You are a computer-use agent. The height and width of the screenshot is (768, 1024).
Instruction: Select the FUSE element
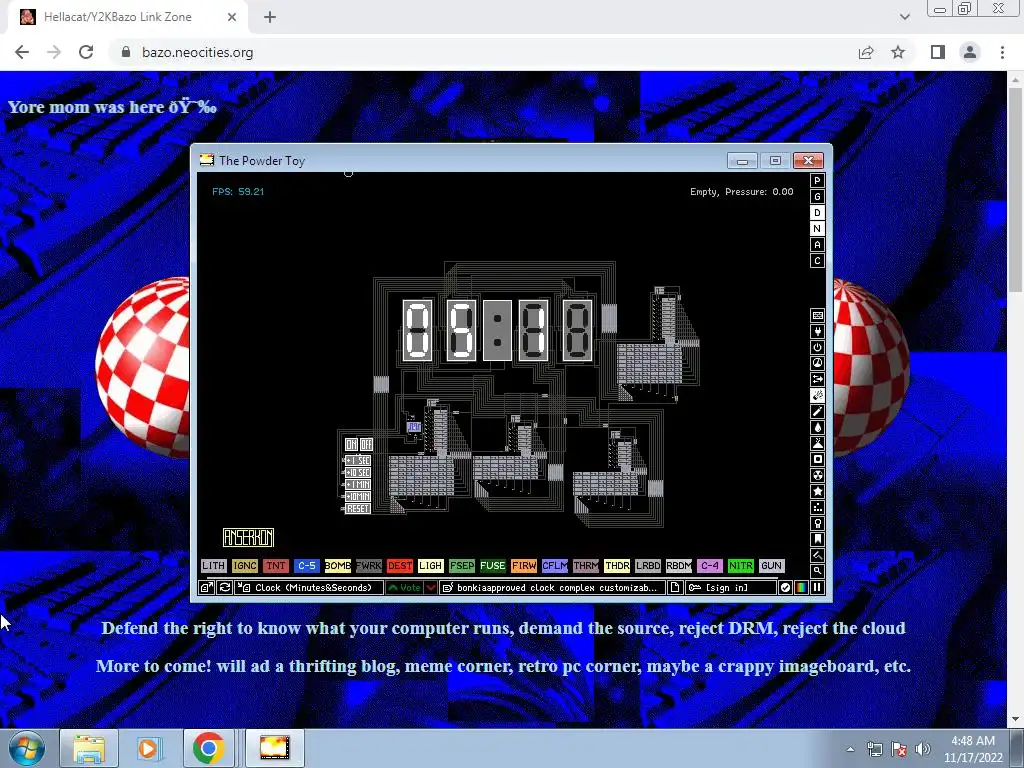[x=492, y=566]
